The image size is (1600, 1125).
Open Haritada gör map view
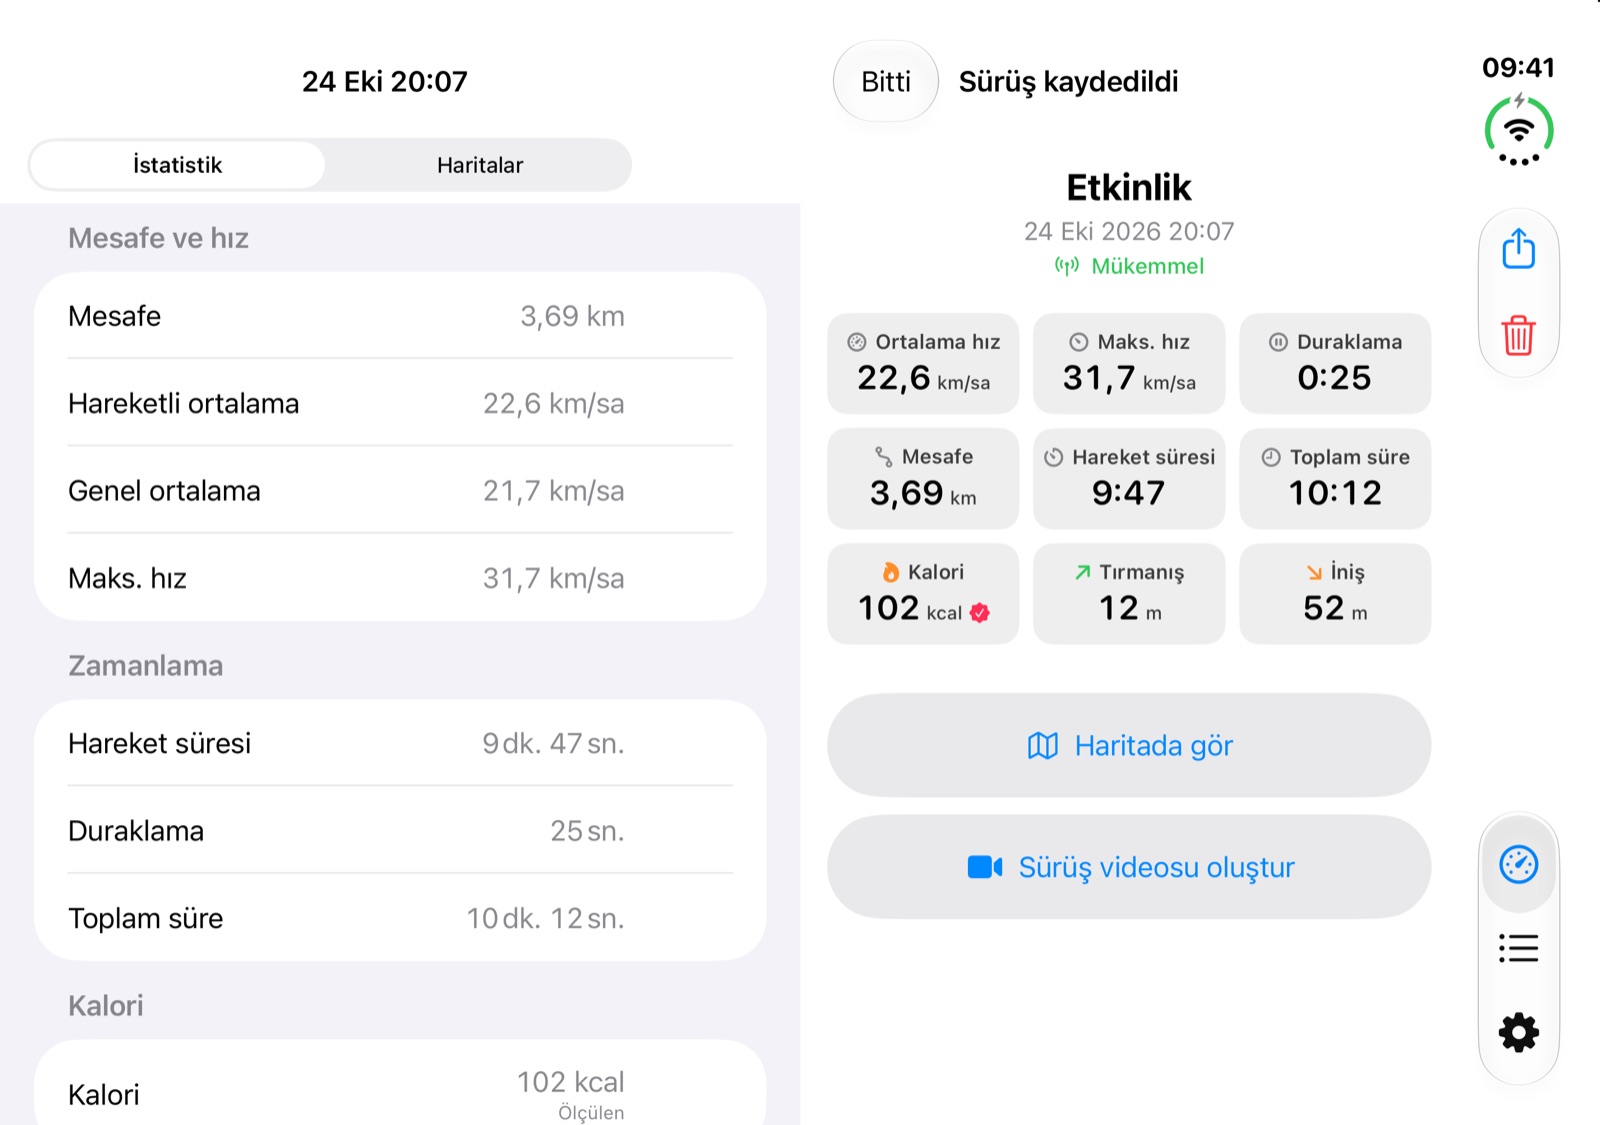pyautogui.click(x=1129, y=745)
